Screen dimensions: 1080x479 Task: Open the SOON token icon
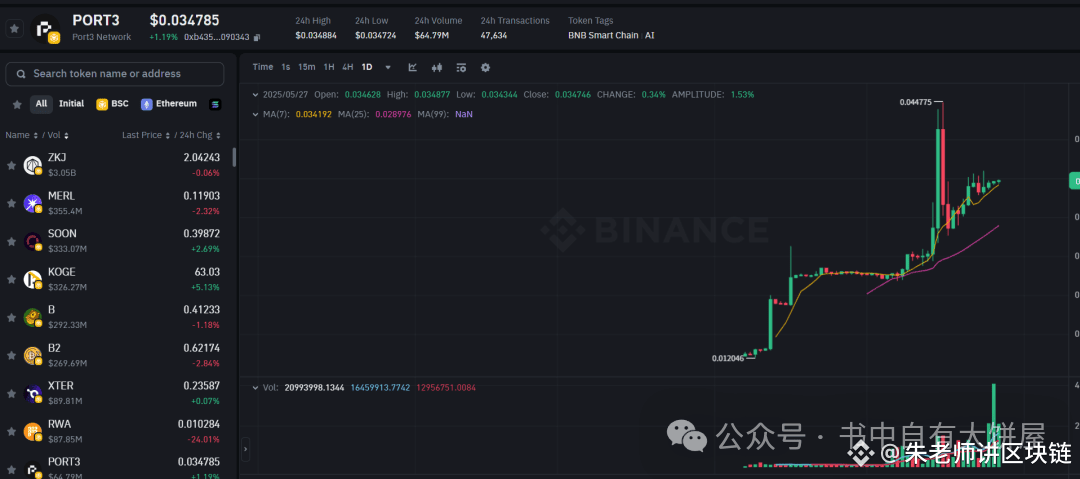click(33, 241)
